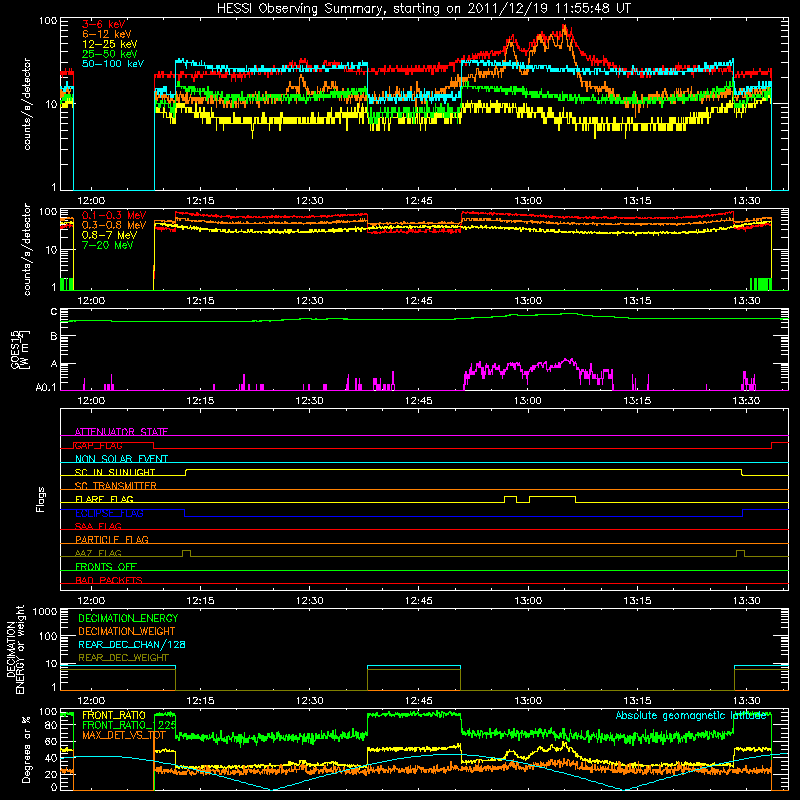Select the green FRONT_RATIO_1225 legend label

[x=129, y=725]
